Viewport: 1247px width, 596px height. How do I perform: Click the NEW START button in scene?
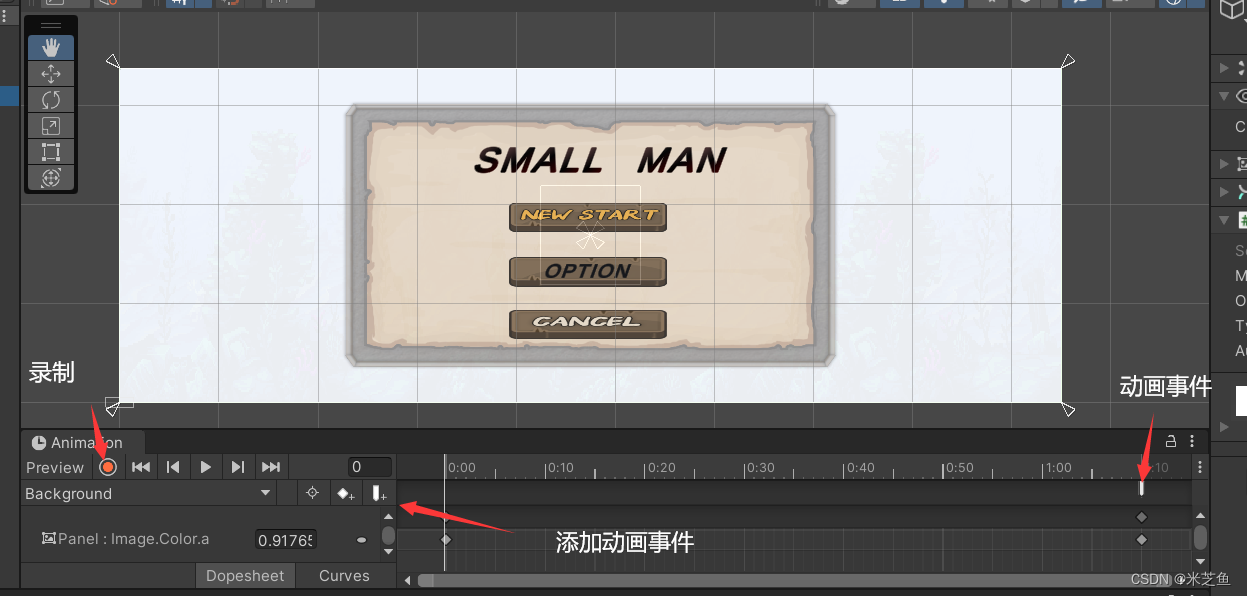[588, 215]
